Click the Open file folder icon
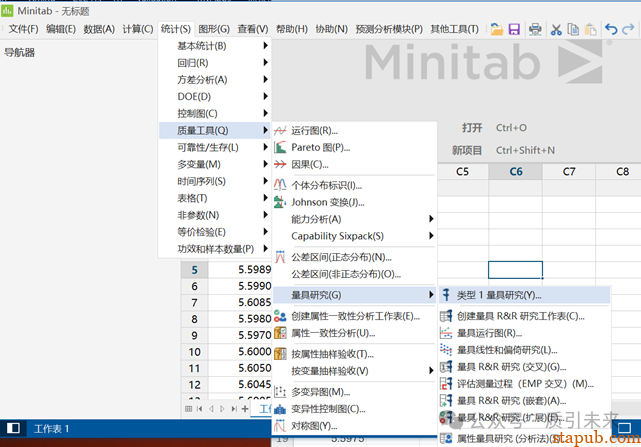The width and height of the screenshot is (641, 447). [497, 30]
